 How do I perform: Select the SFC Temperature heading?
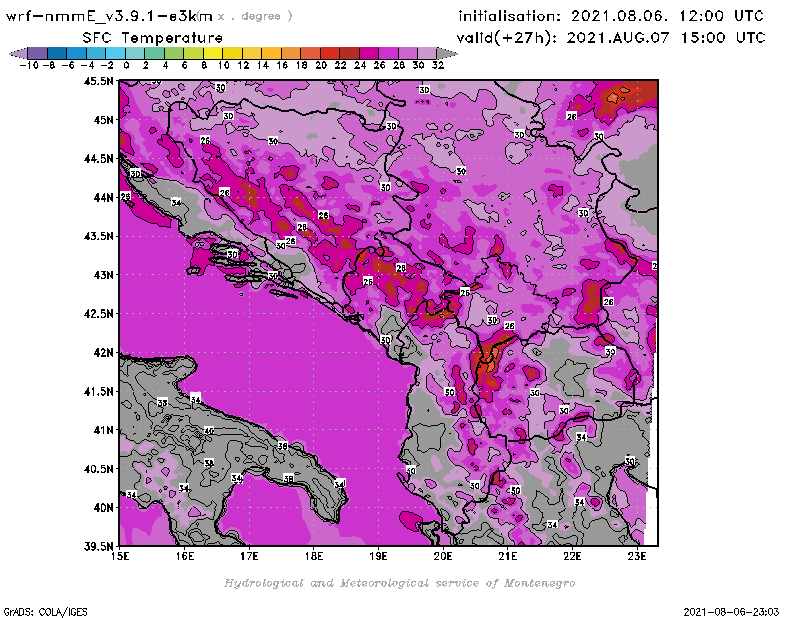[x=153, y=38]
